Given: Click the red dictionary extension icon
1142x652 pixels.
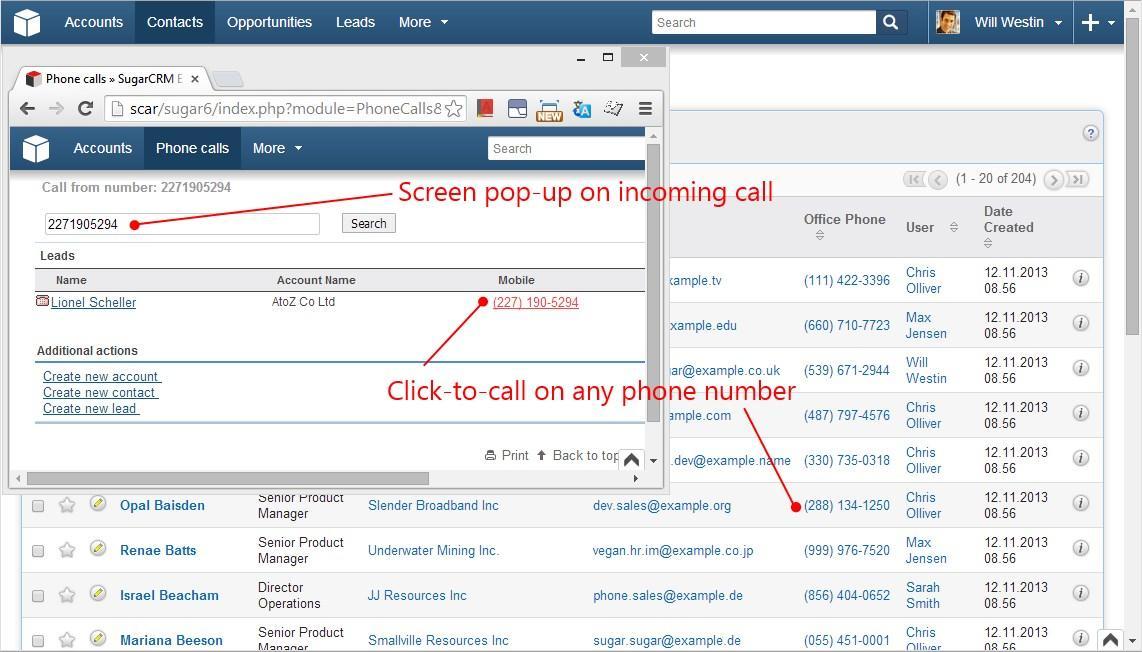Looking at the screenshot, I should coord(484,108).
